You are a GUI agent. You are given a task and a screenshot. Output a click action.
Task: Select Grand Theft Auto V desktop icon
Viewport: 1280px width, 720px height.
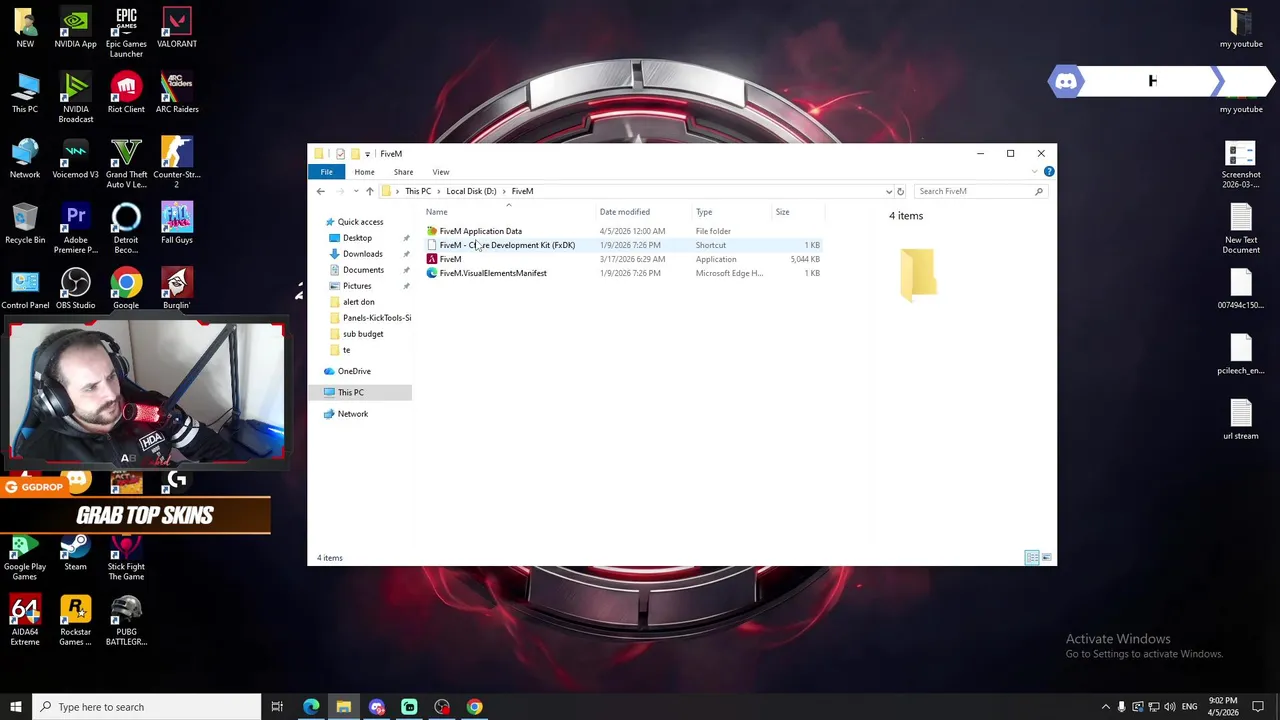126,164
